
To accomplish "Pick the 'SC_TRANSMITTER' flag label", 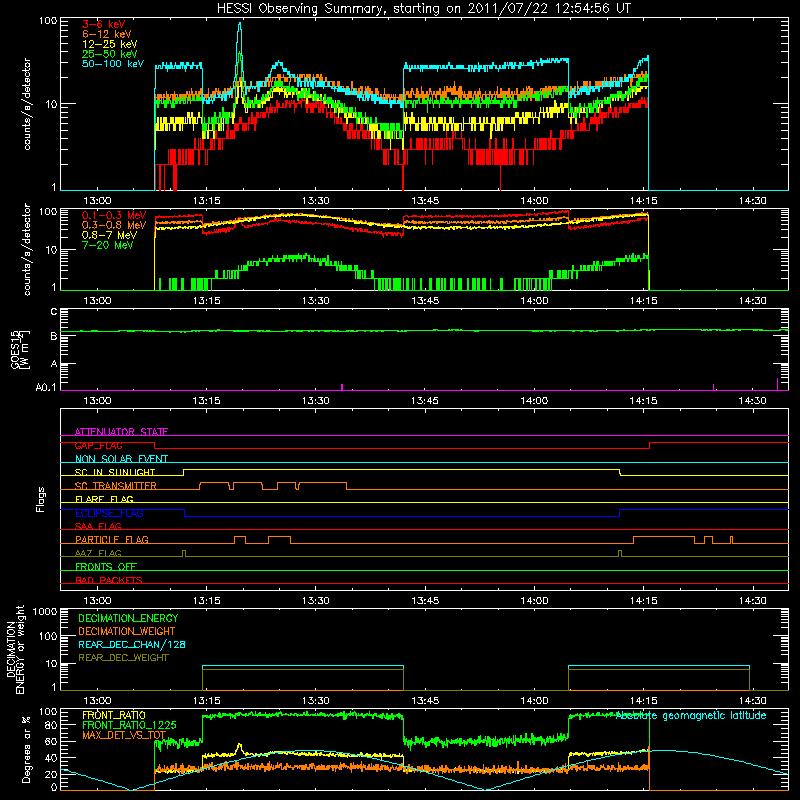I will click(116, 486).
